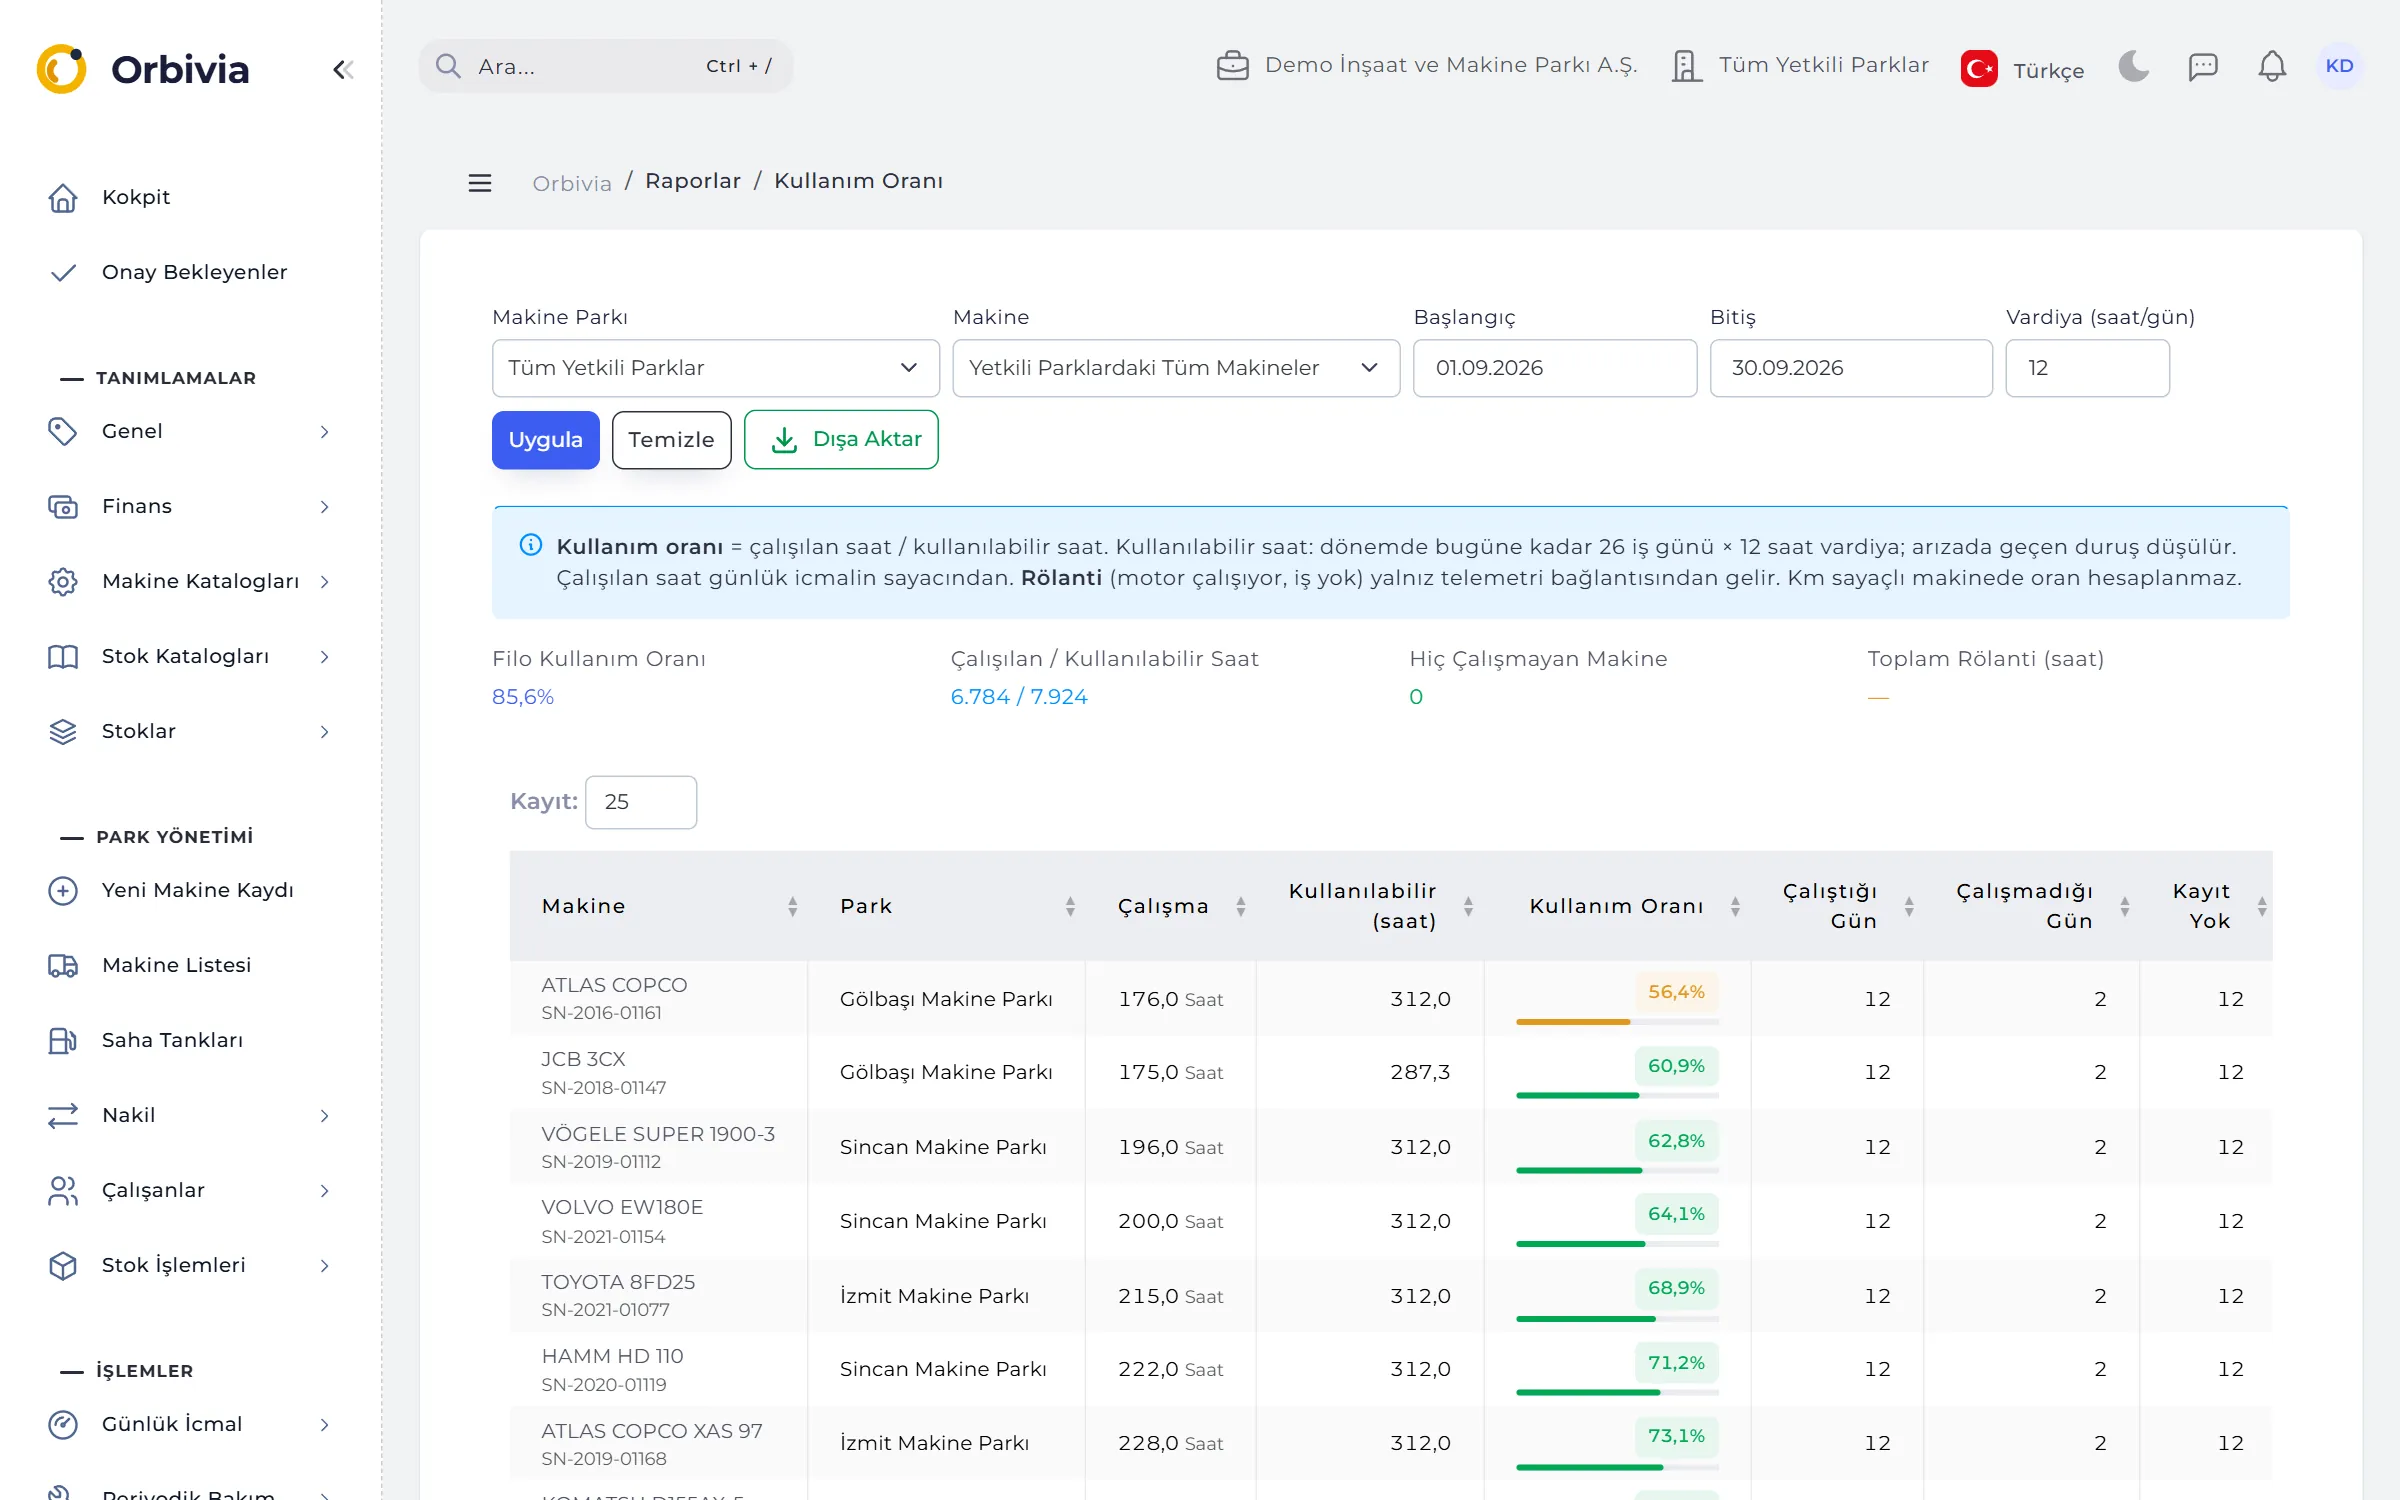Image resolution: width=2400 pixels, height=1500 pixels.
Task: Open the Makine Parkı dropdown
Action: coord(715,368)
